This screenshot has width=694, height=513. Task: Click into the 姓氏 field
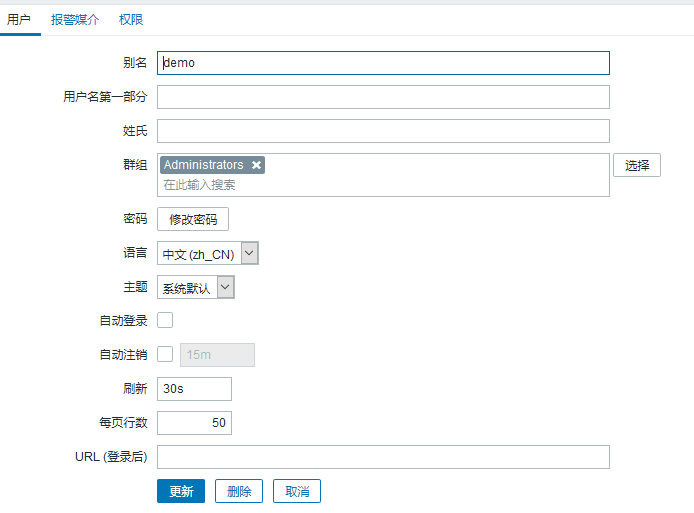[x=383, y=131]
